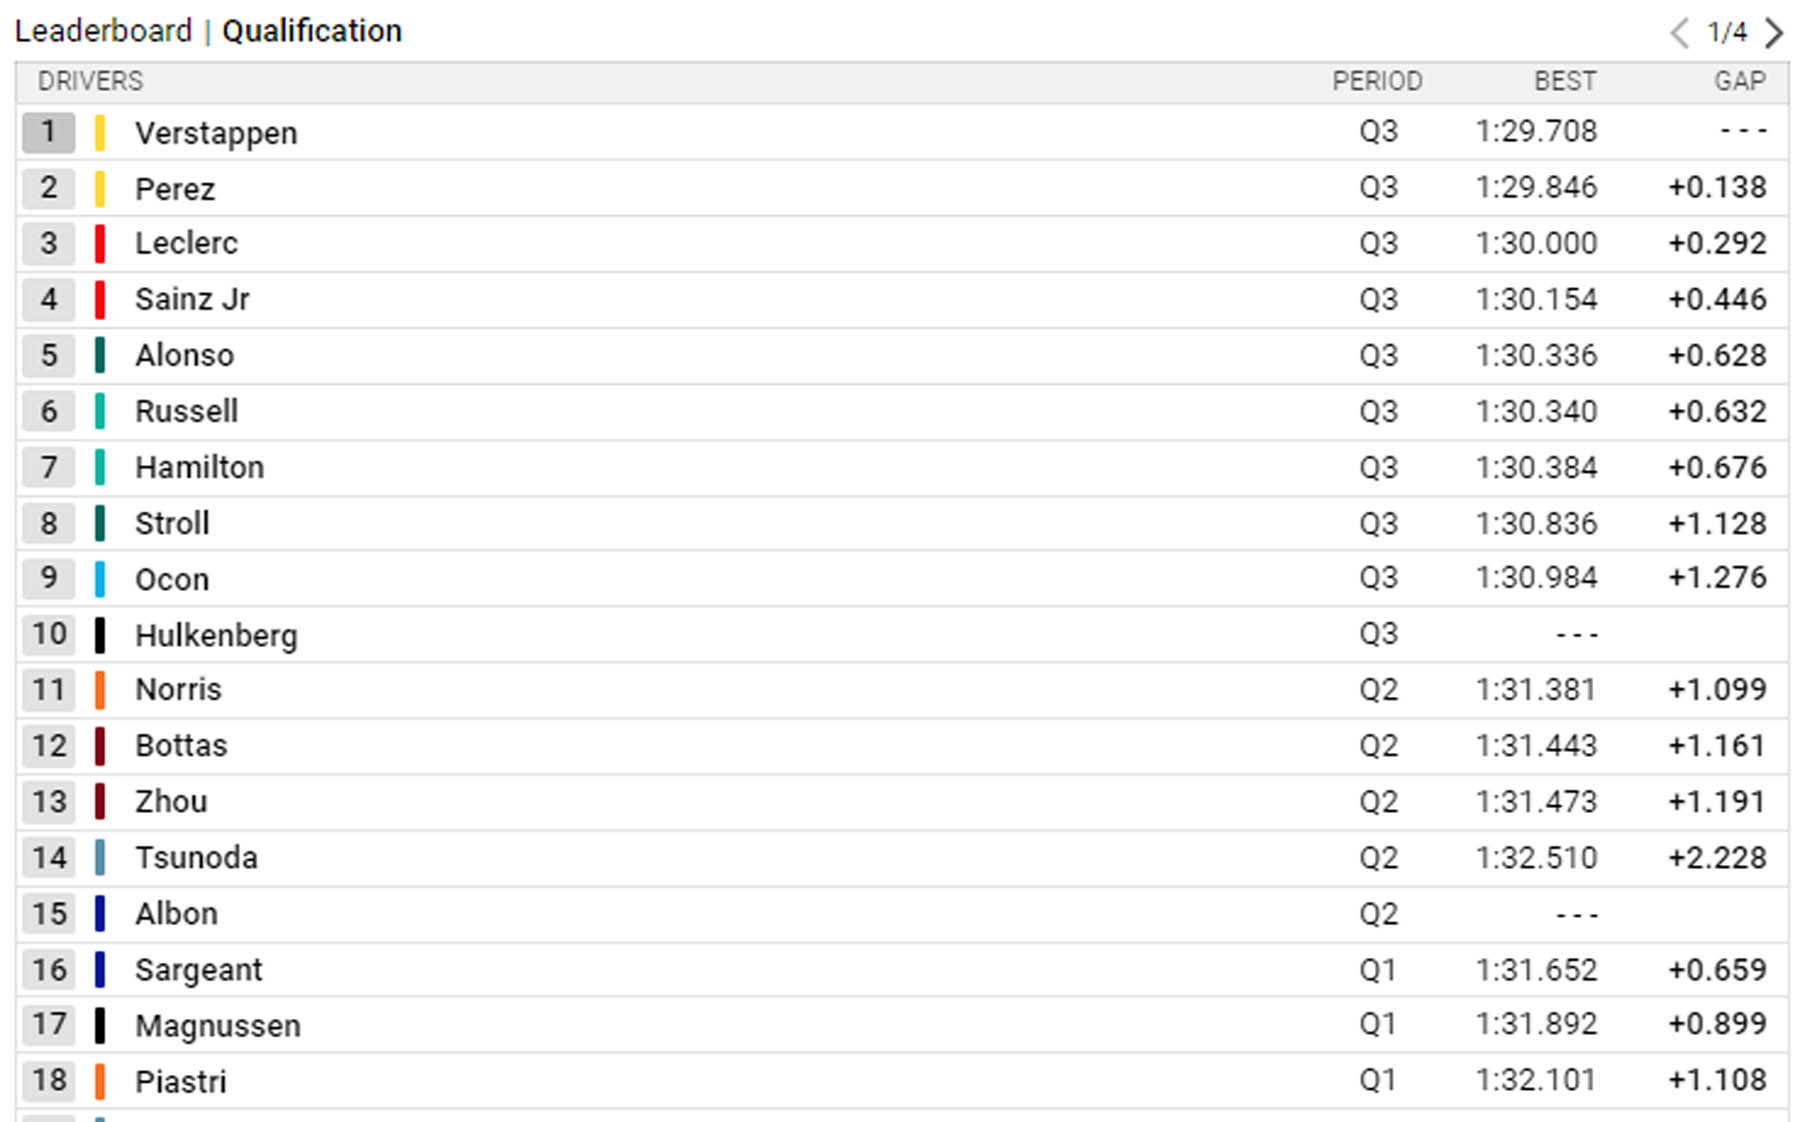The image size is (1800, 1122).
Task: Click position badge number 10
Action: pos(48,635)
